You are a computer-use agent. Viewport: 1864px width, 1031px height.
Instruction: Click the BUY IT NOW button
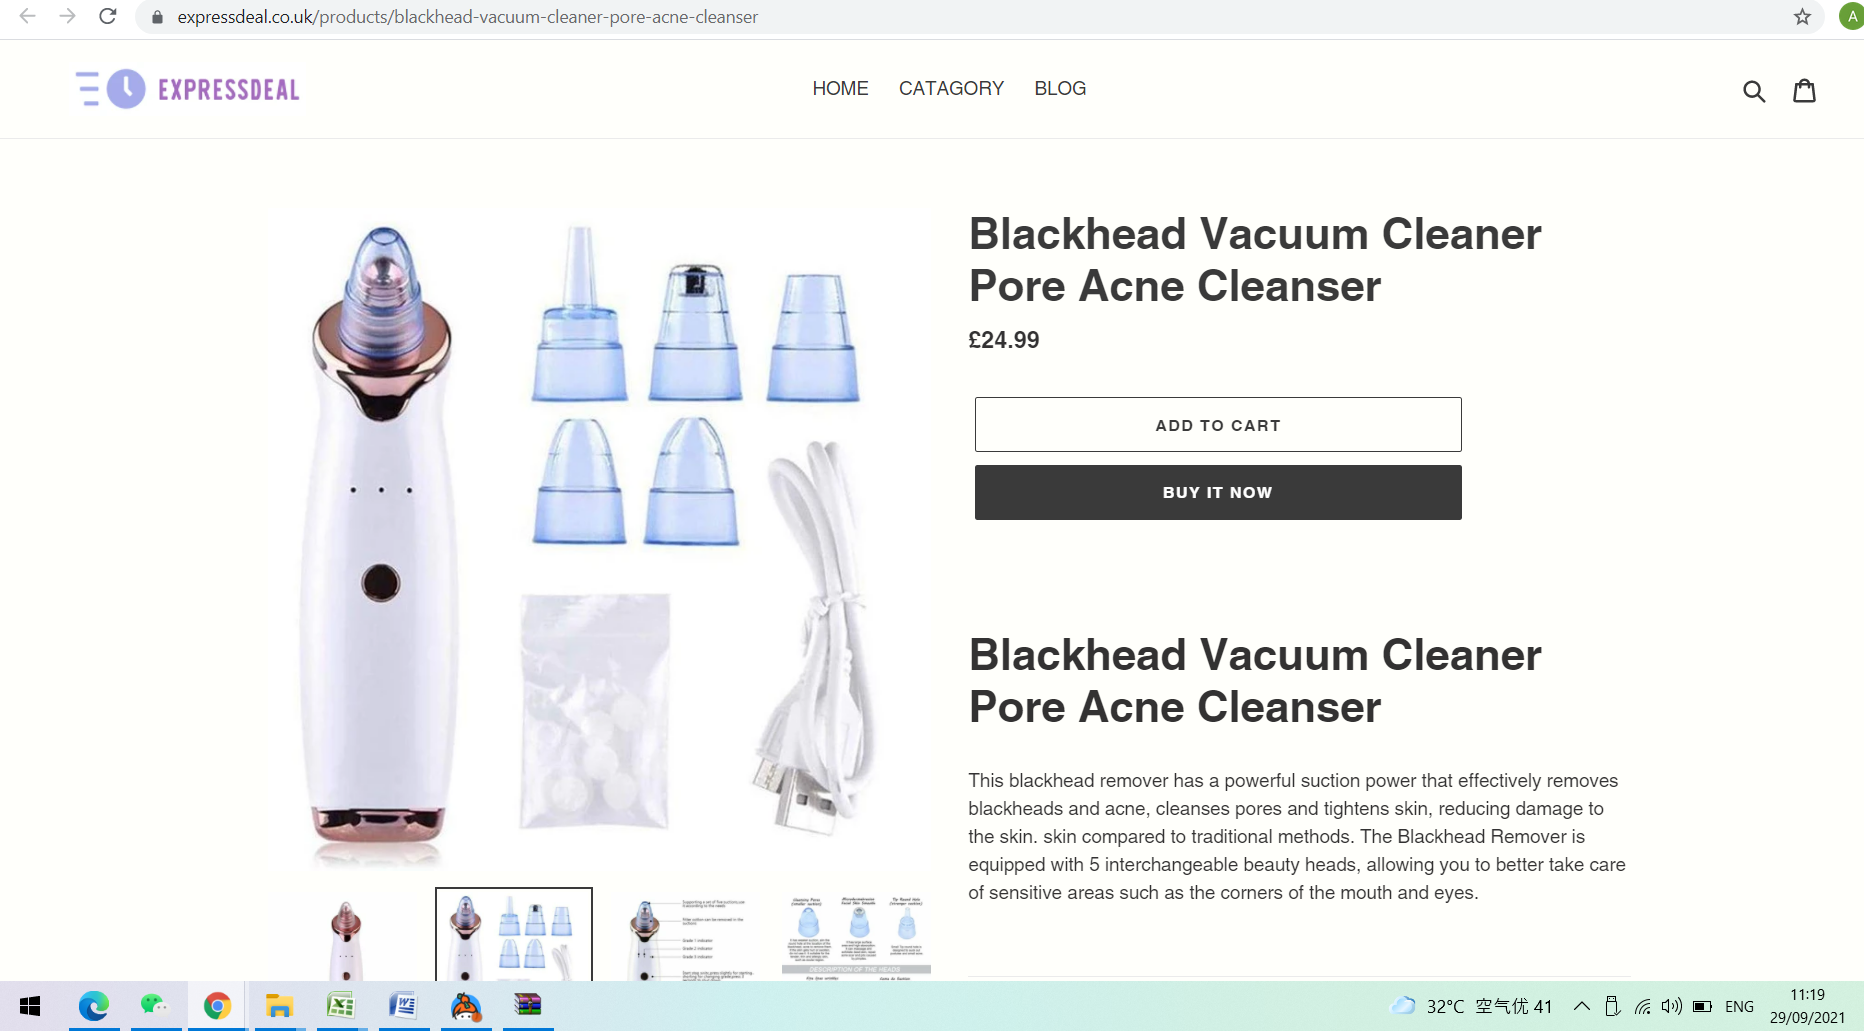coord(1218,492)
